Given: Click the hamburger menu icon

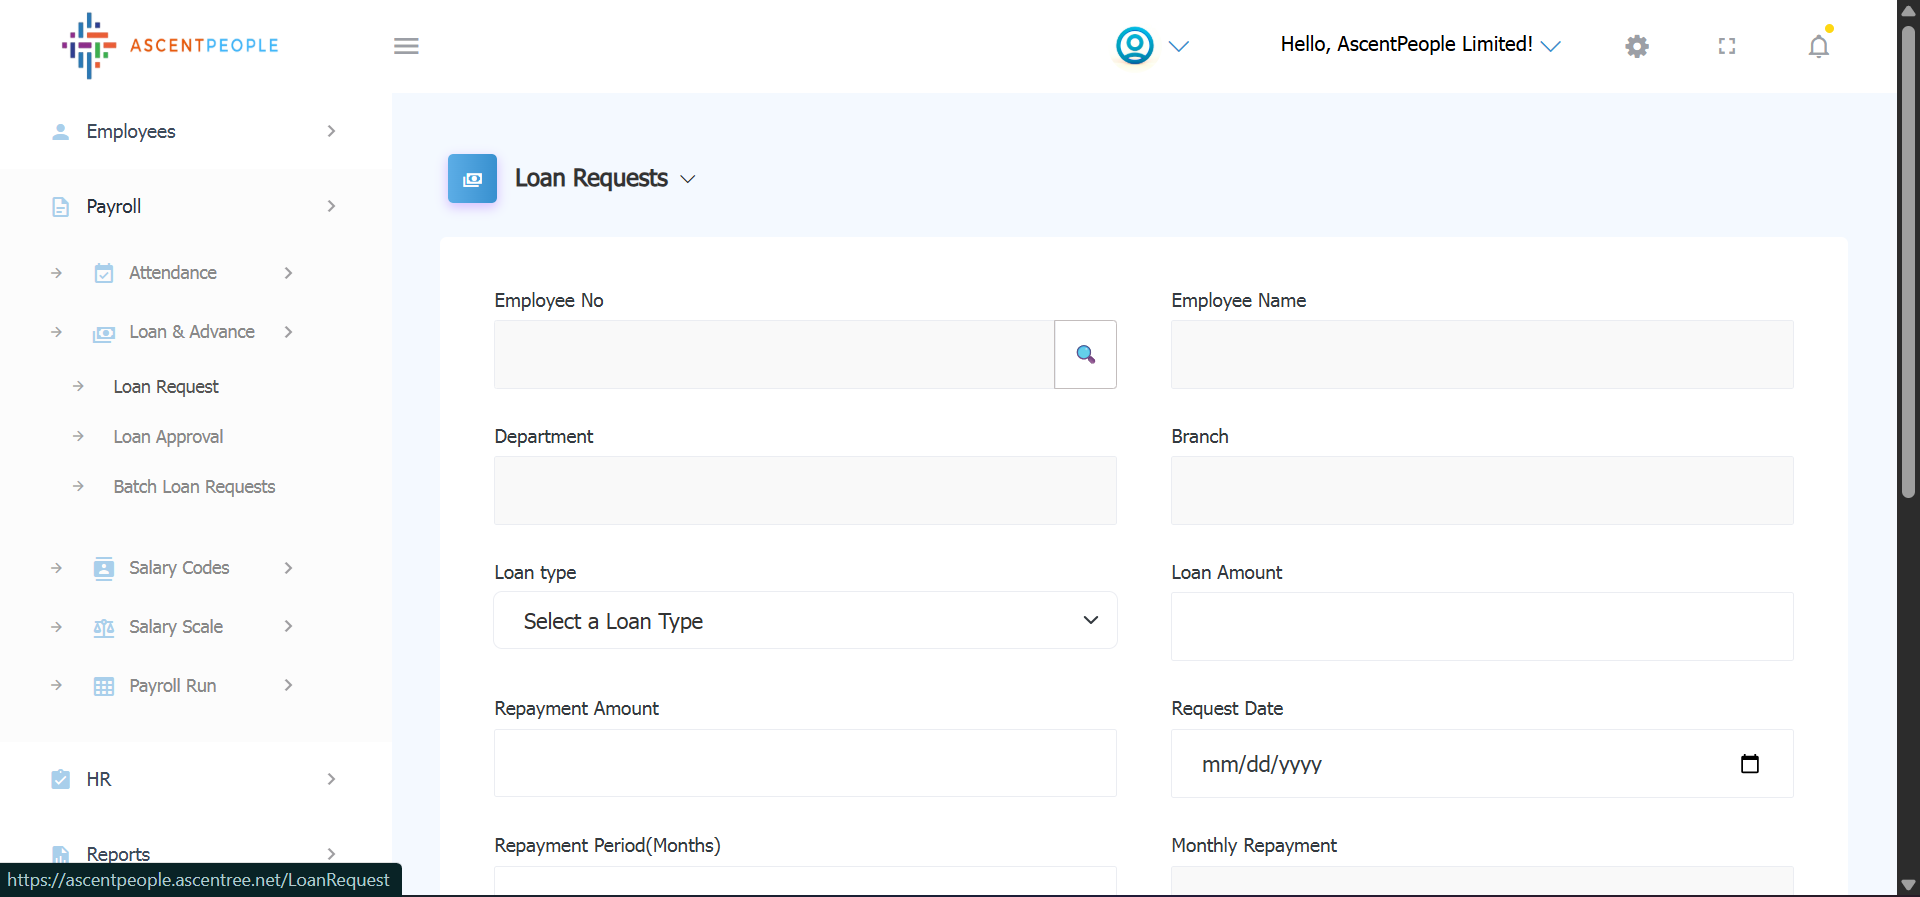Looking at the screenshot, I should pyautogui.click(x=406, y=46).
